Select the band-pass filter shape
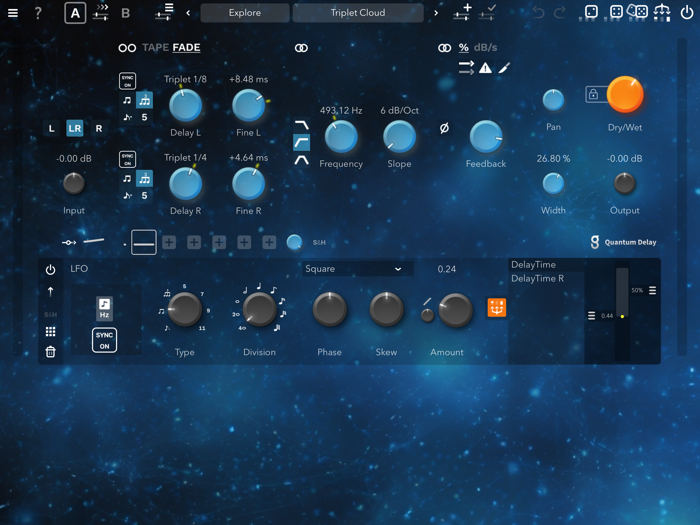Viewport: 700px width, 525px height. (302, 160)
